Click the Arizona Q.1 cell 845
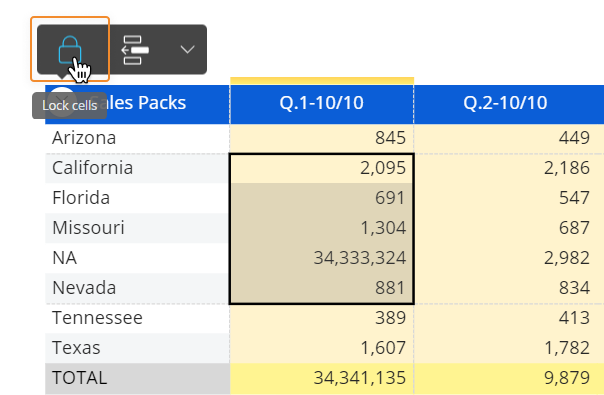 point(322,138)
